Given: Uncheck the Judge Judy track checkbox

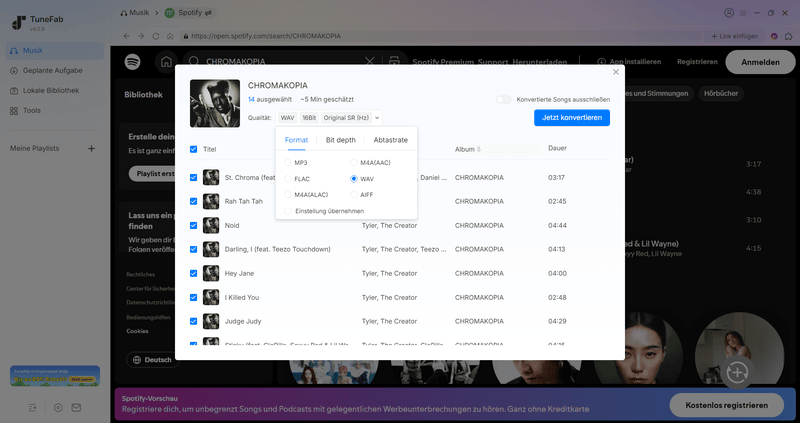Looking at the screenshot, I should click(193, 321).
